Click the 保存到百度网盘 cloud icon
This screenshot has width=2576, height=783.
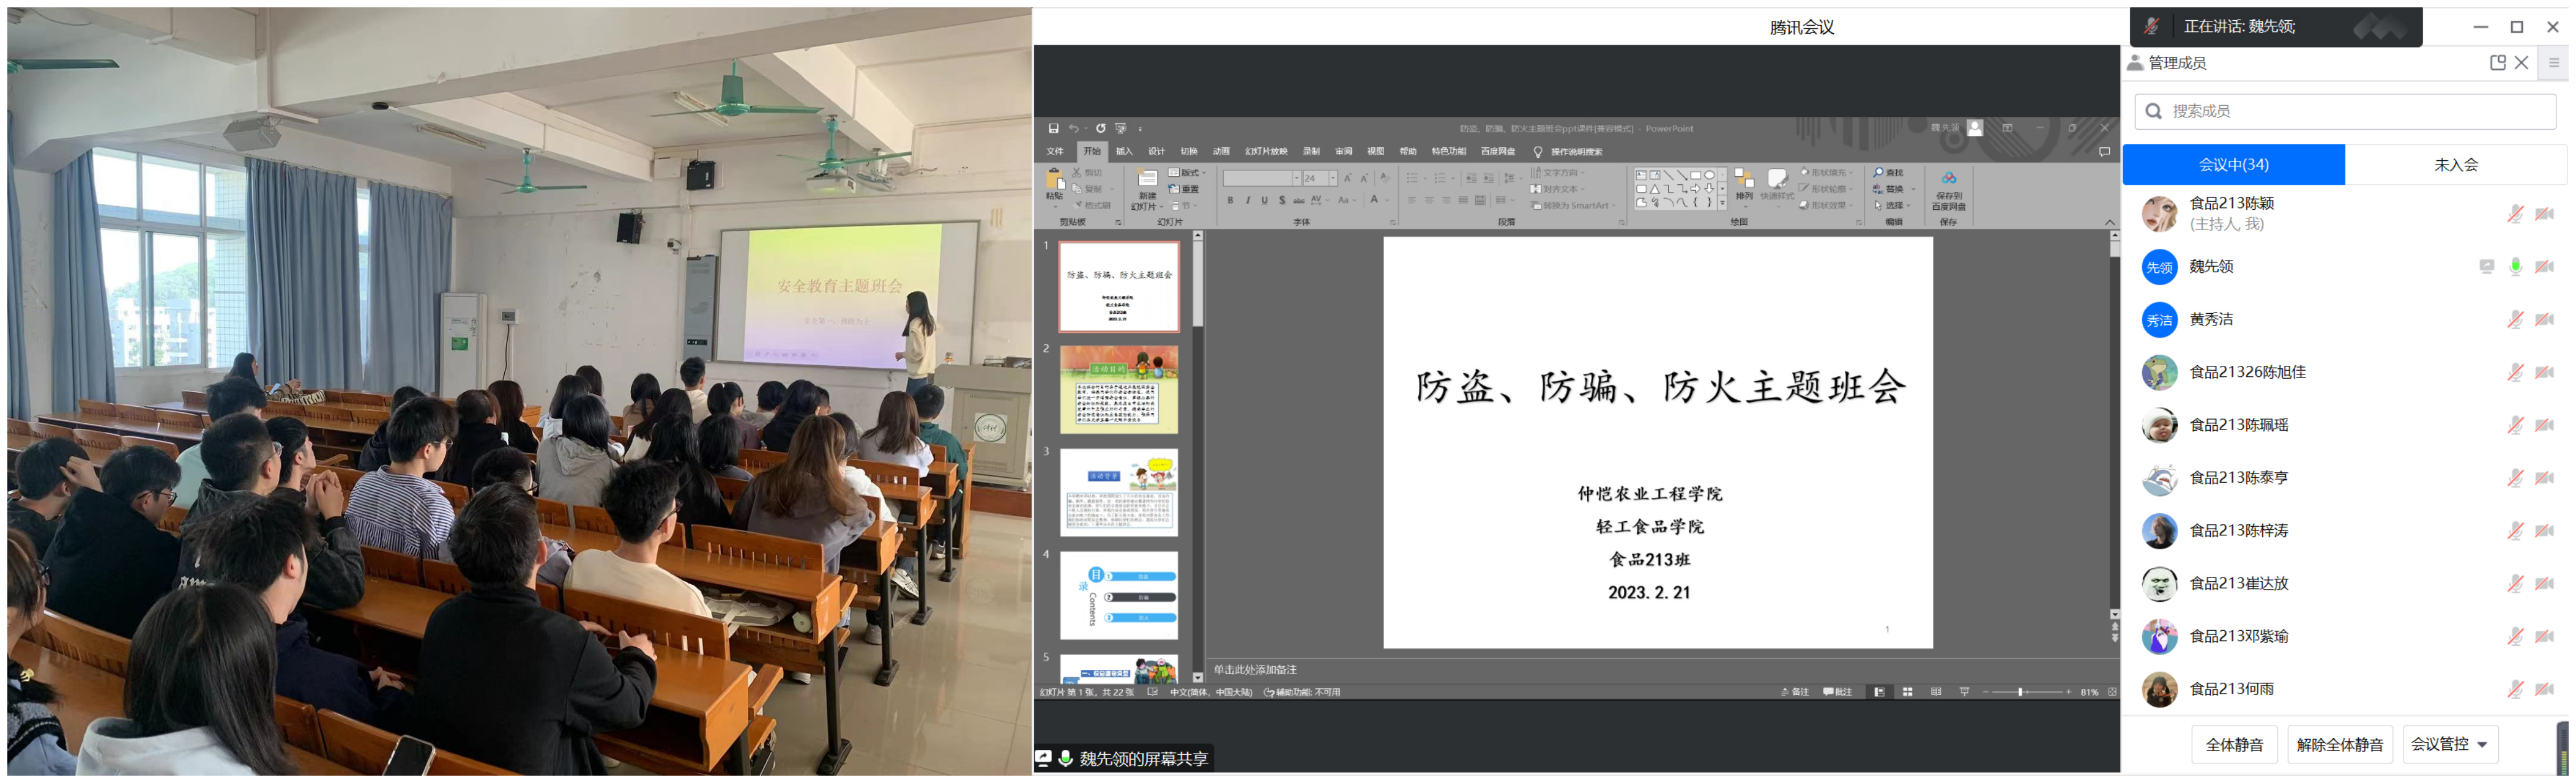click(1948, 178)
